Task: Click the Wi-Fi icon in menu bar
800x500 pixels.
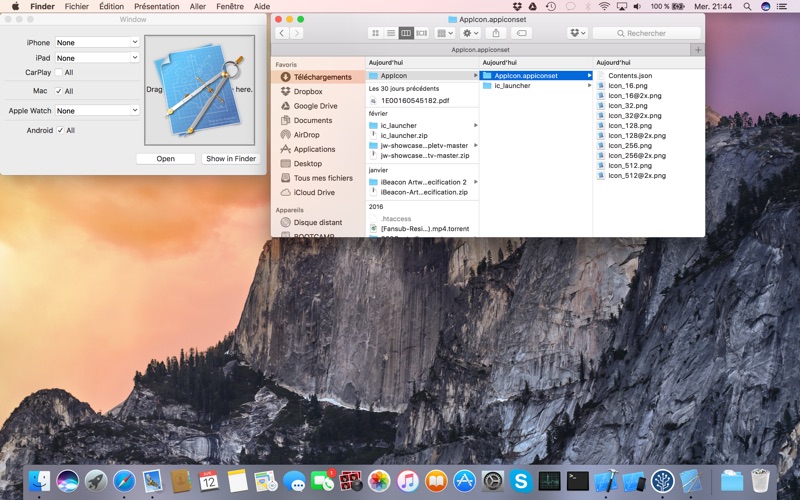Action: click(604, 6)
